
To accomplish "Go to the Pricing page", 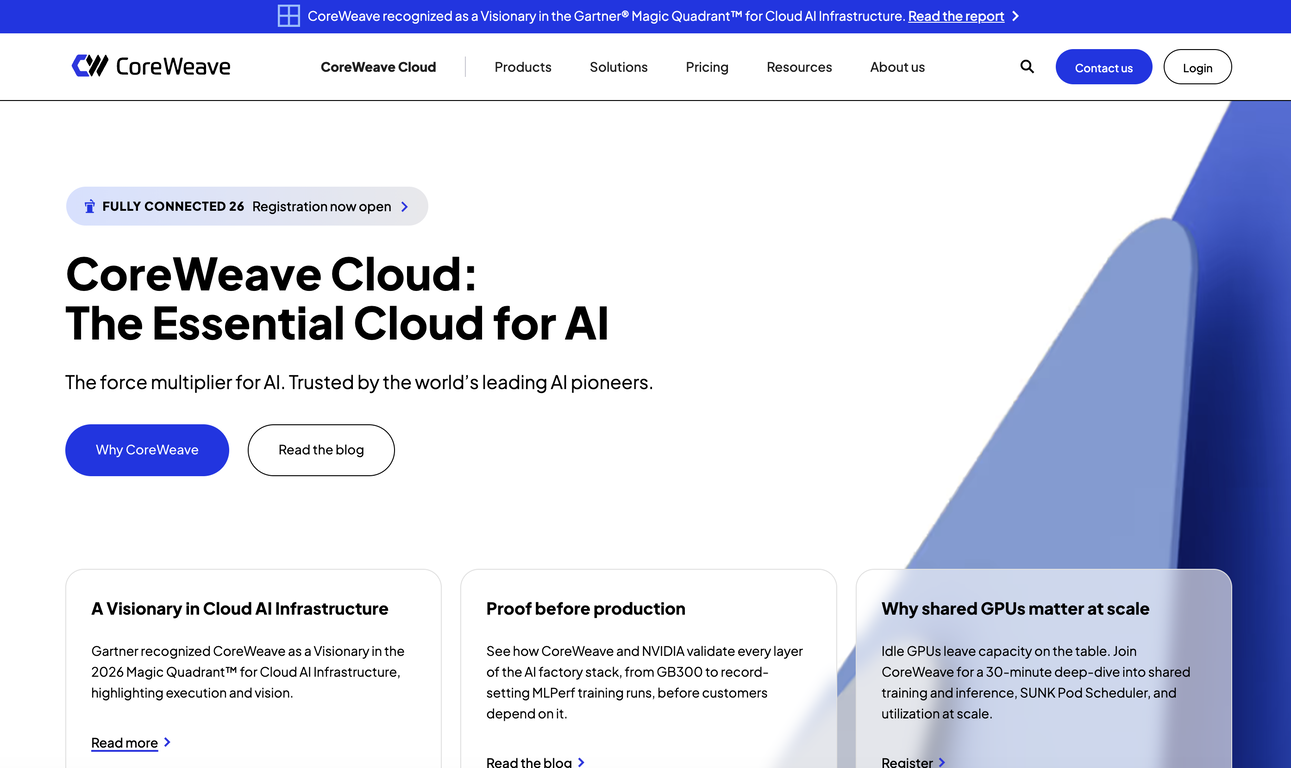I will coord(707,67).
